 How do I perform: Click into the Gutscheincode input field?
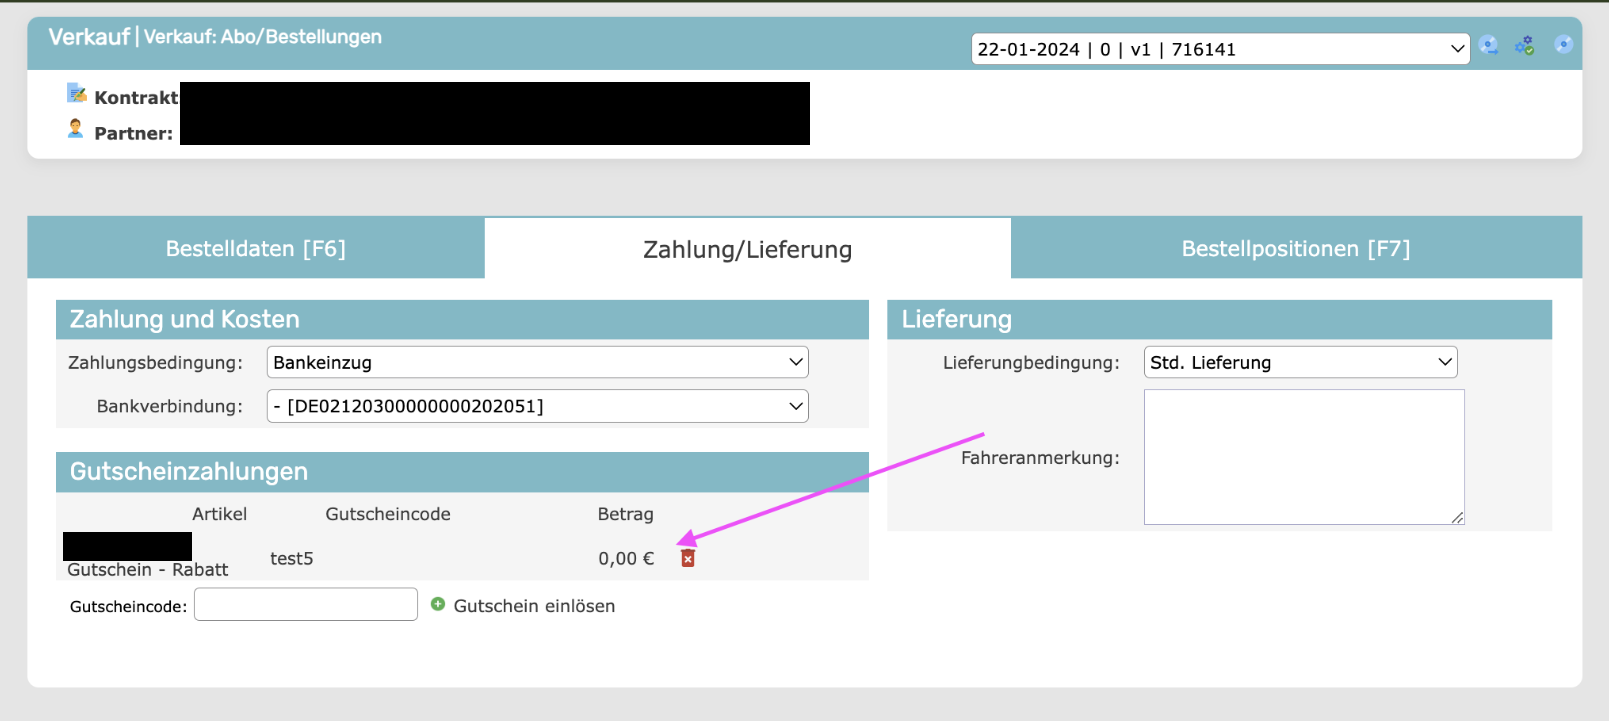tap(306, 605)
